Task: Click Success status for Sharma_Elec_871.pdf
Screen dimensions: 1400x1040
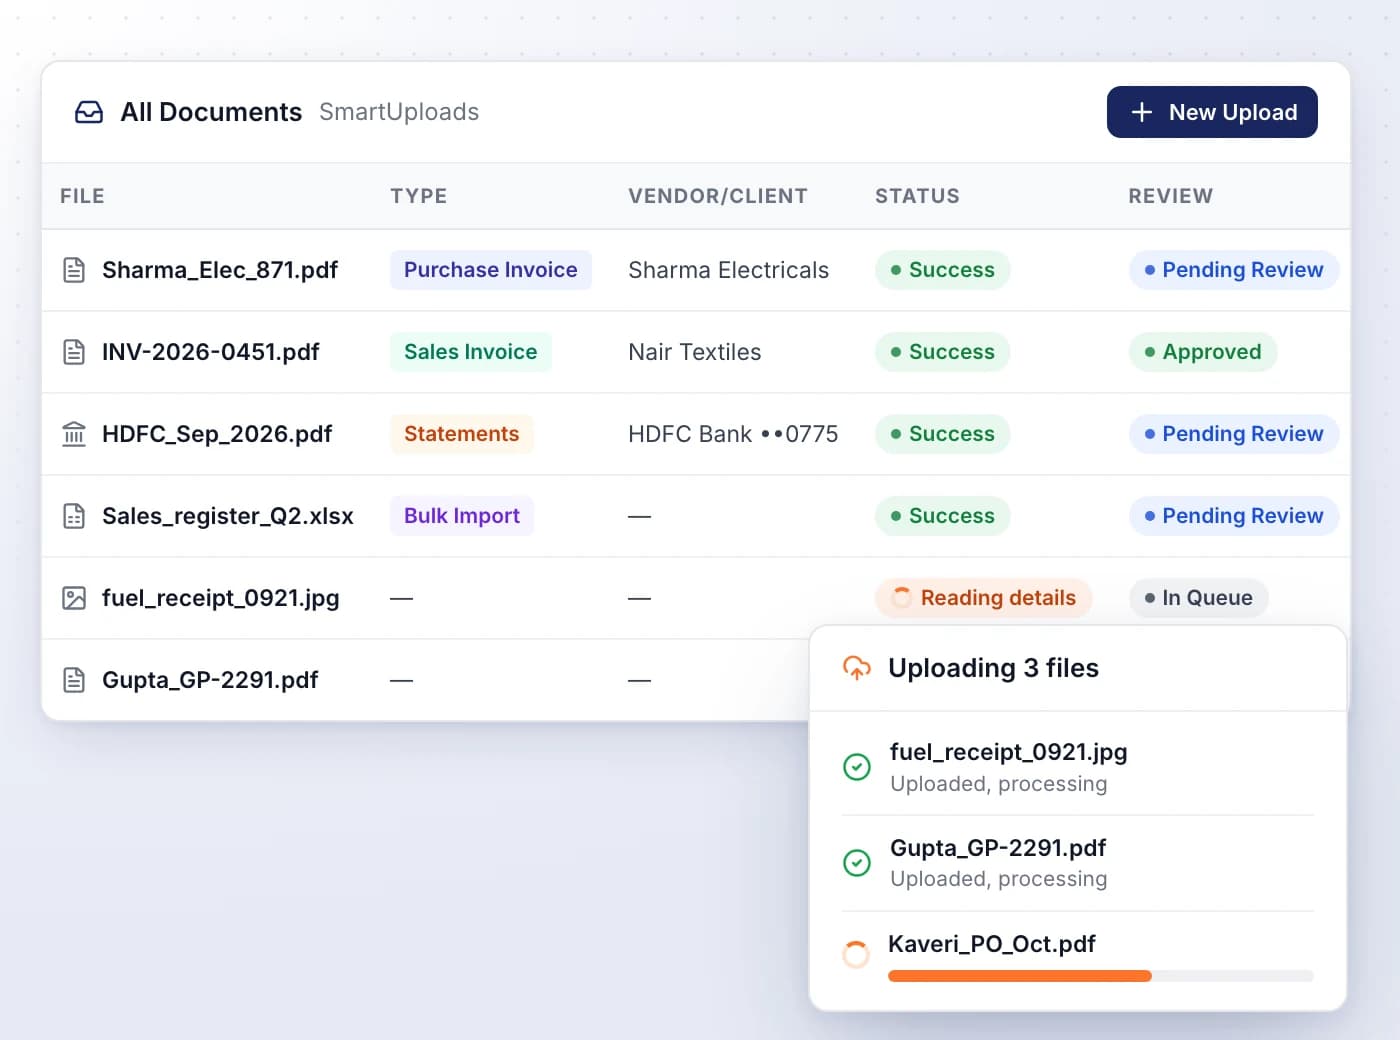Action: click(943, 270)
